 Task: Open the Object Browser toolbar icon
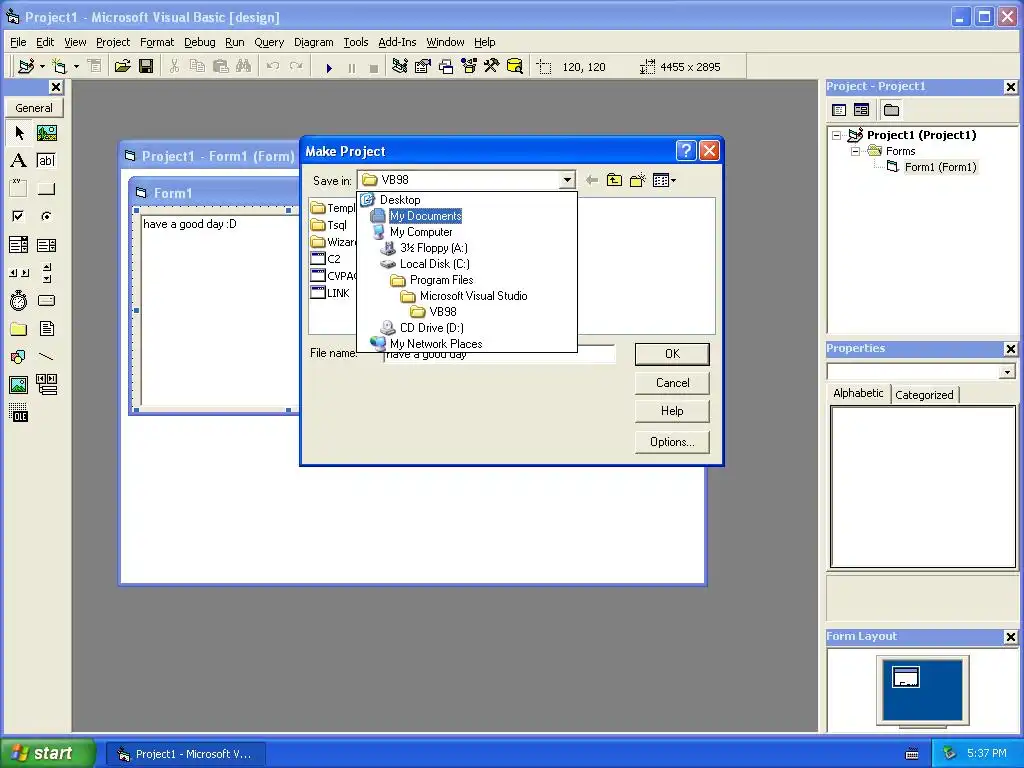[469, 67]
